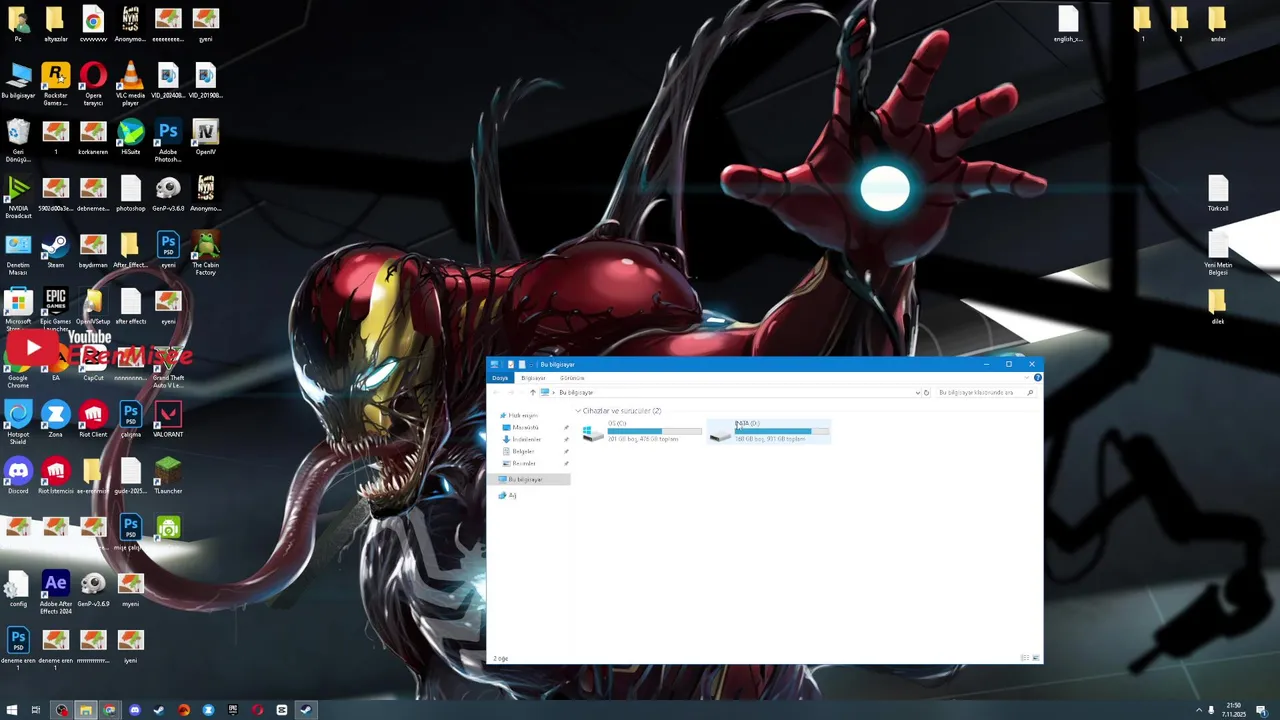The image size is (1280, 720).
Task: Select the Hotspot Shield desktop icon
Action: coord(18,423)
